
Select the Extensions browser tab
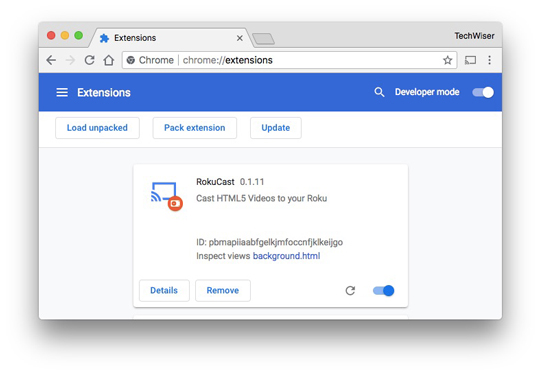(x=172, y=38)
